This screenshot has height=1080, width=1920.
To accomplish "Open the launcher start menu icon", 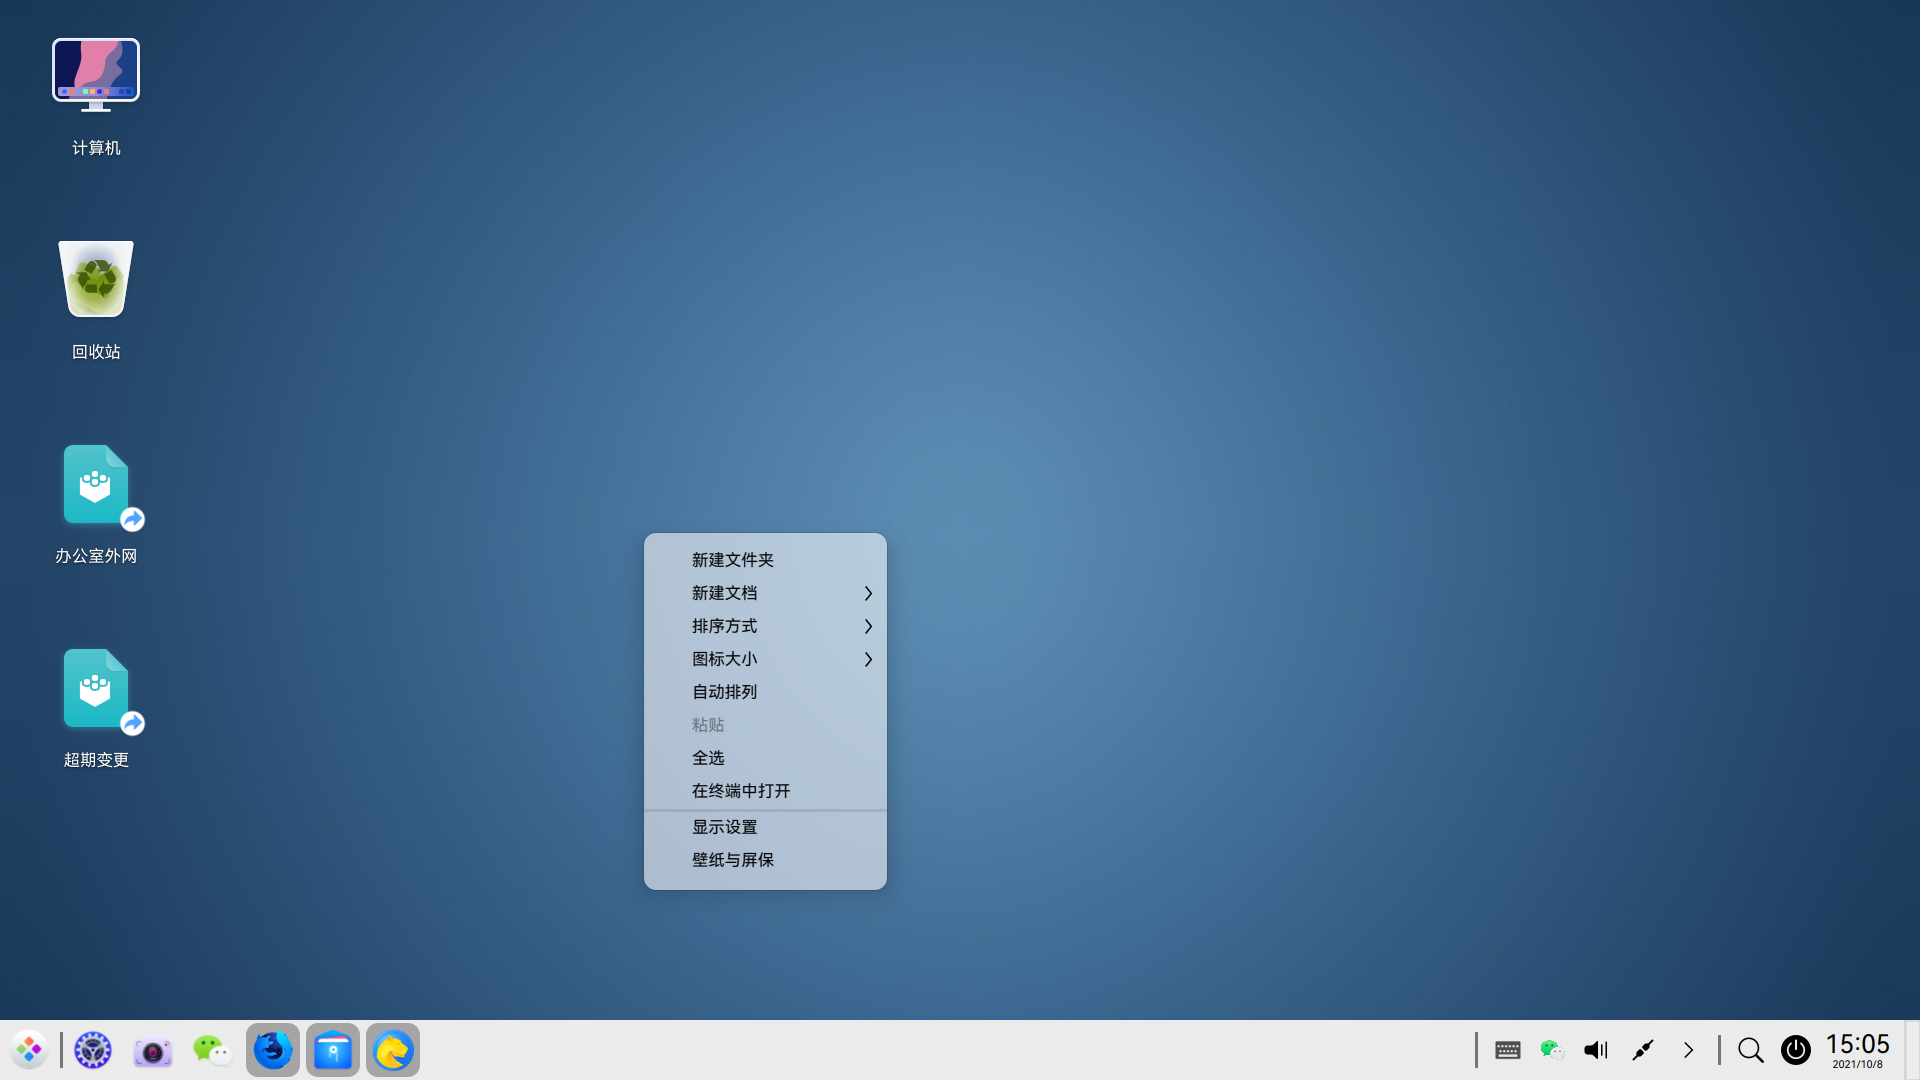I will (29, 1050).
